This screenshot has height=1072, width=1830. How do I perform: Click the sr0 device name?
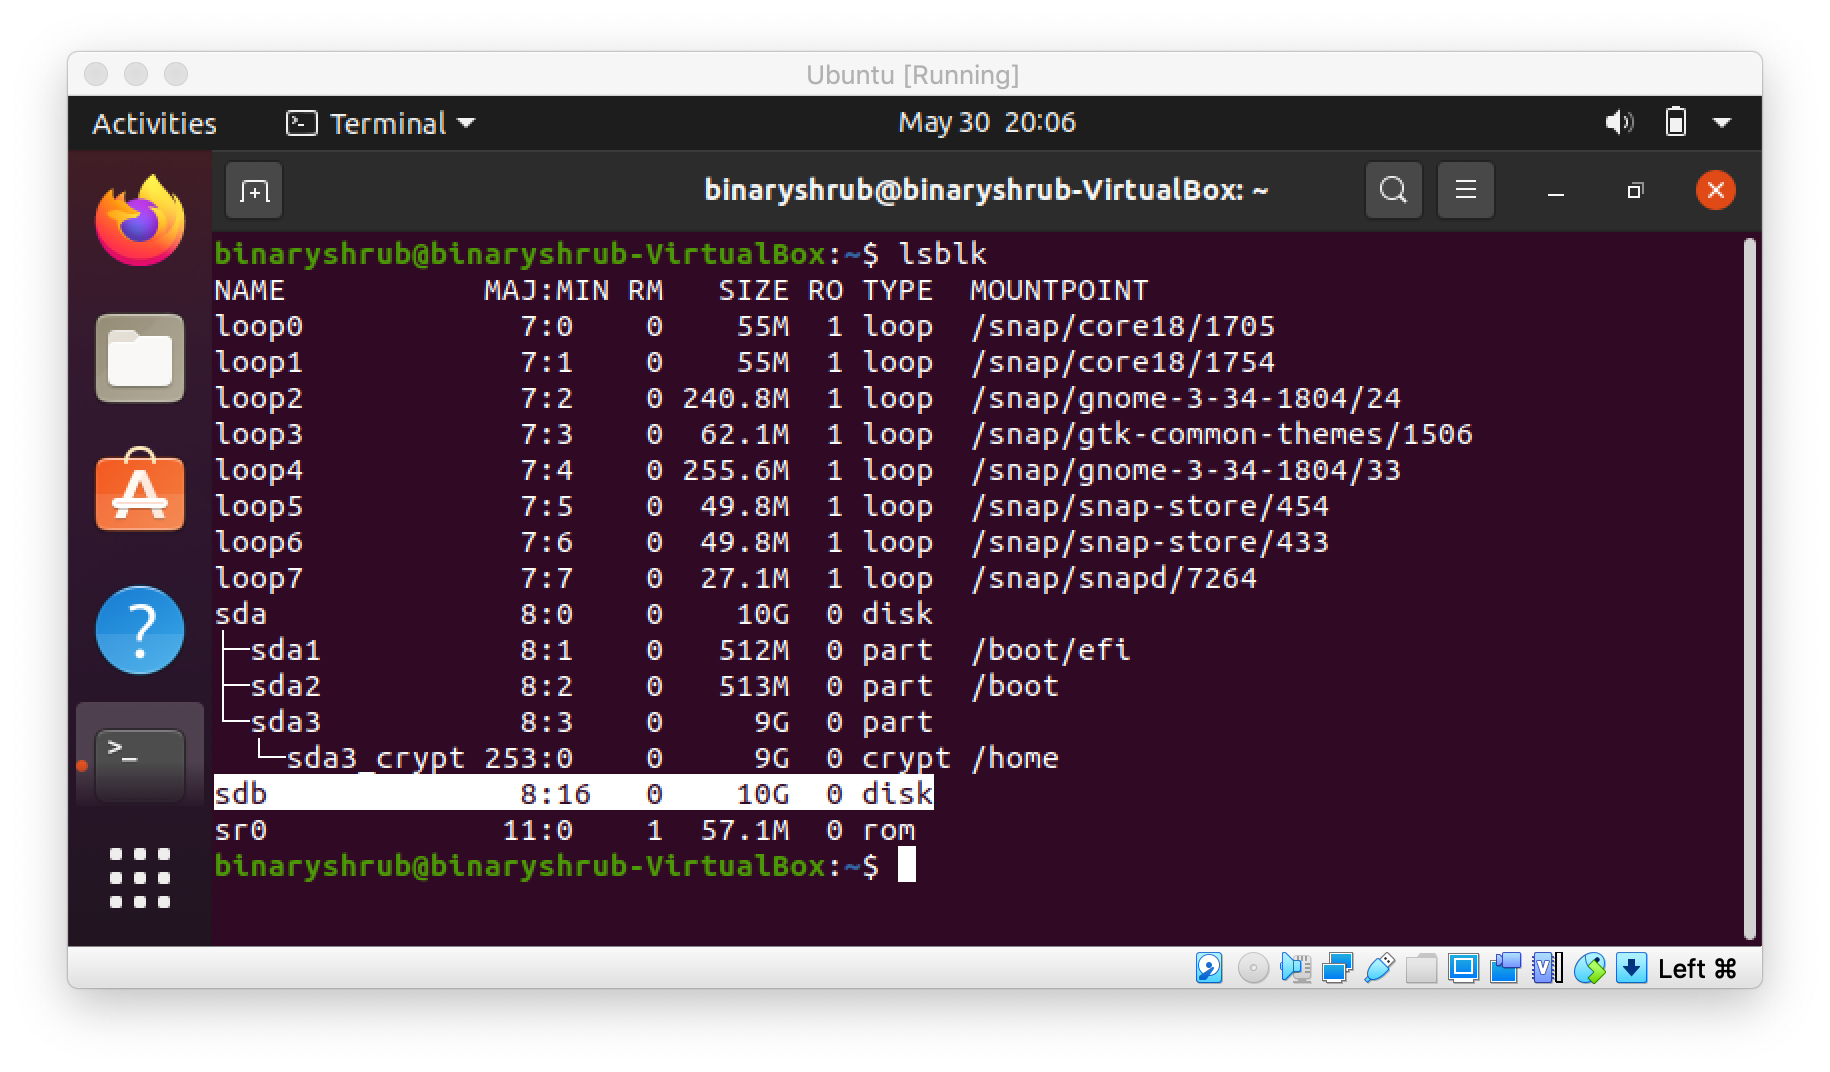coord(241,830)
